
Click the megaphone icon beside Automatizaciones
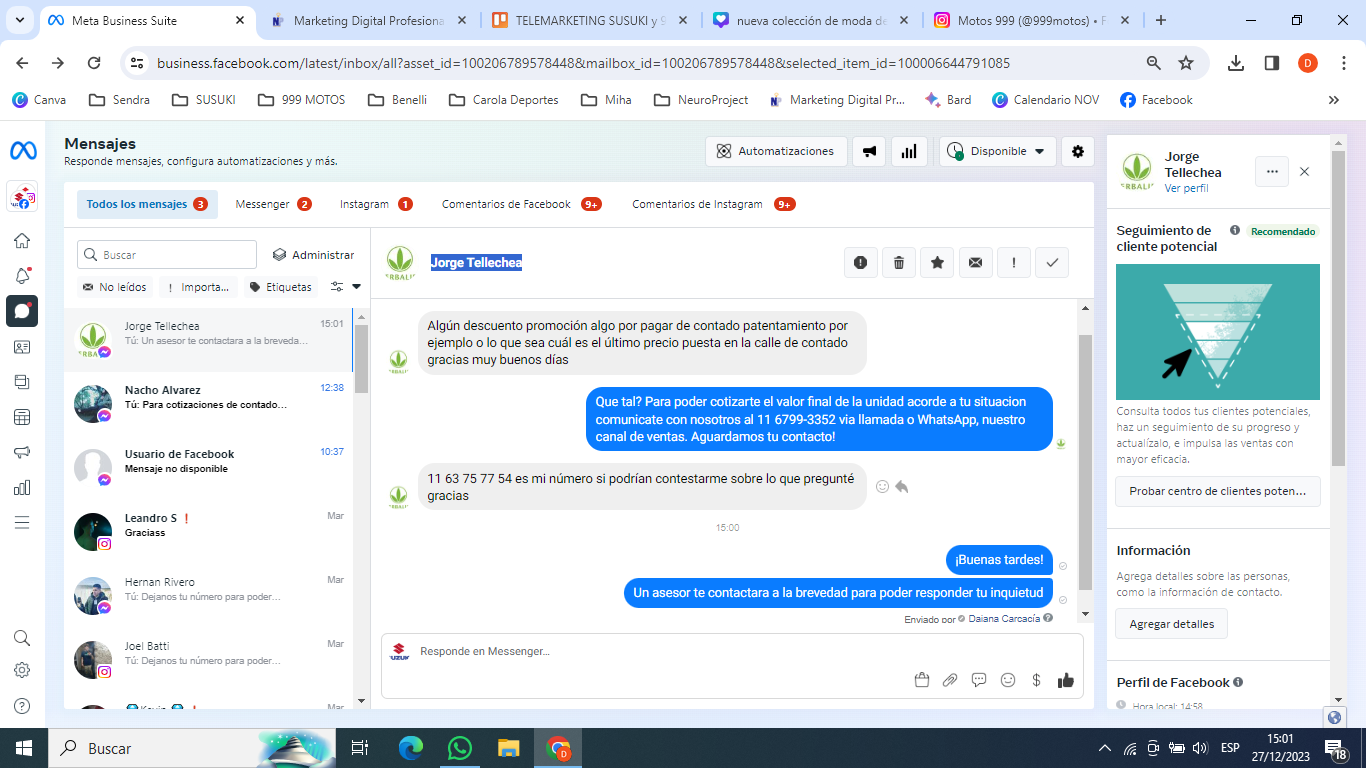(x=870, y=151)
